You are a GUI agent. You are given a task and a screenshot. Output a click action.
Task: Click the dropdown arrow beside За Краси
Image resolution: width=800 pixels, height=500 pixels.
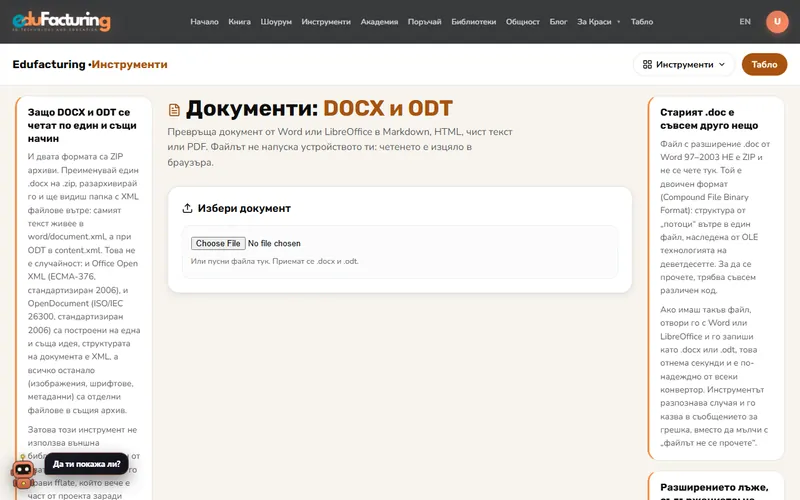pyautogui.click(x=618, y=22)
